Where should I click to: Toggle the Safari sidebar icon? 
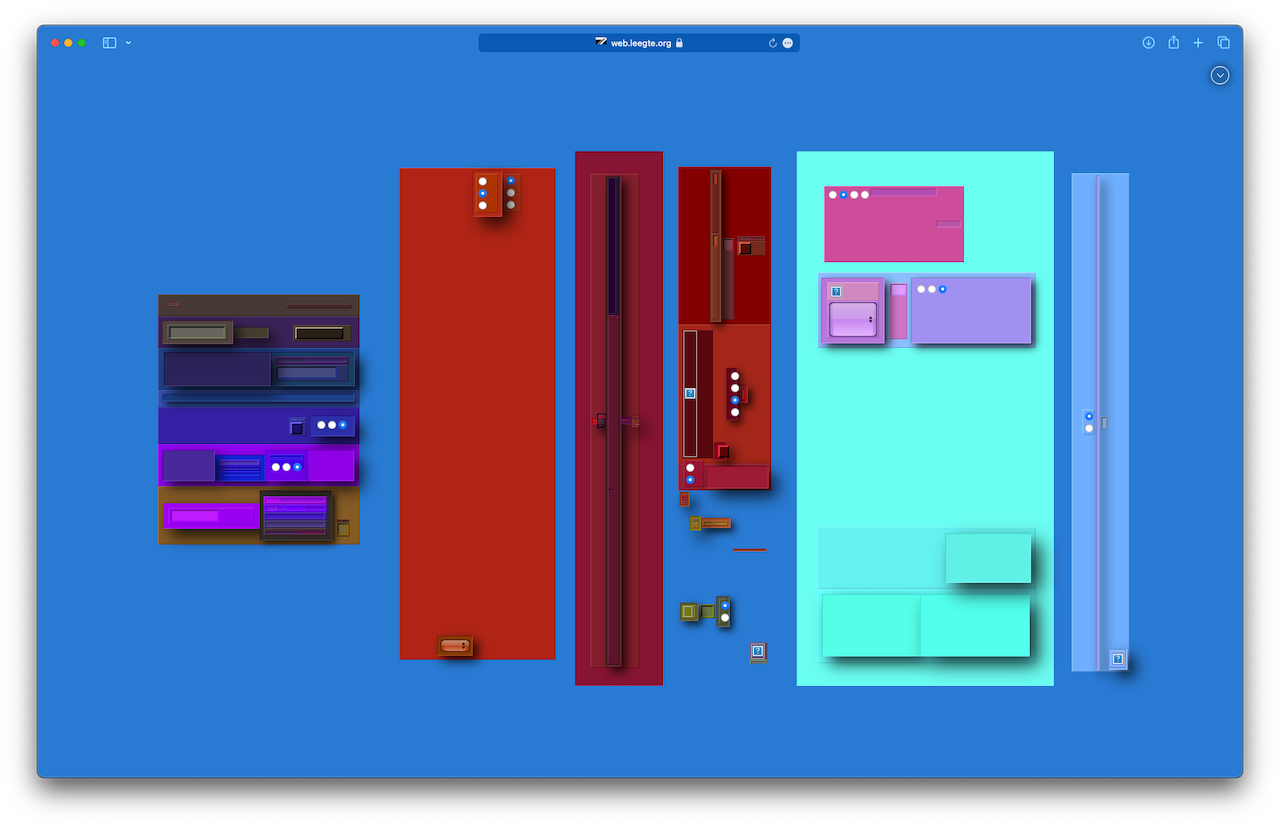point(109,43)
